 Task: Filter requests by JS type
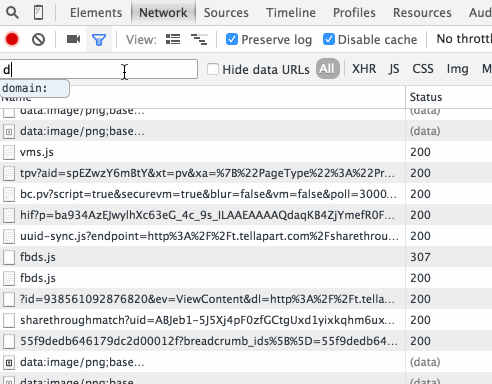(x=394, y=69)
